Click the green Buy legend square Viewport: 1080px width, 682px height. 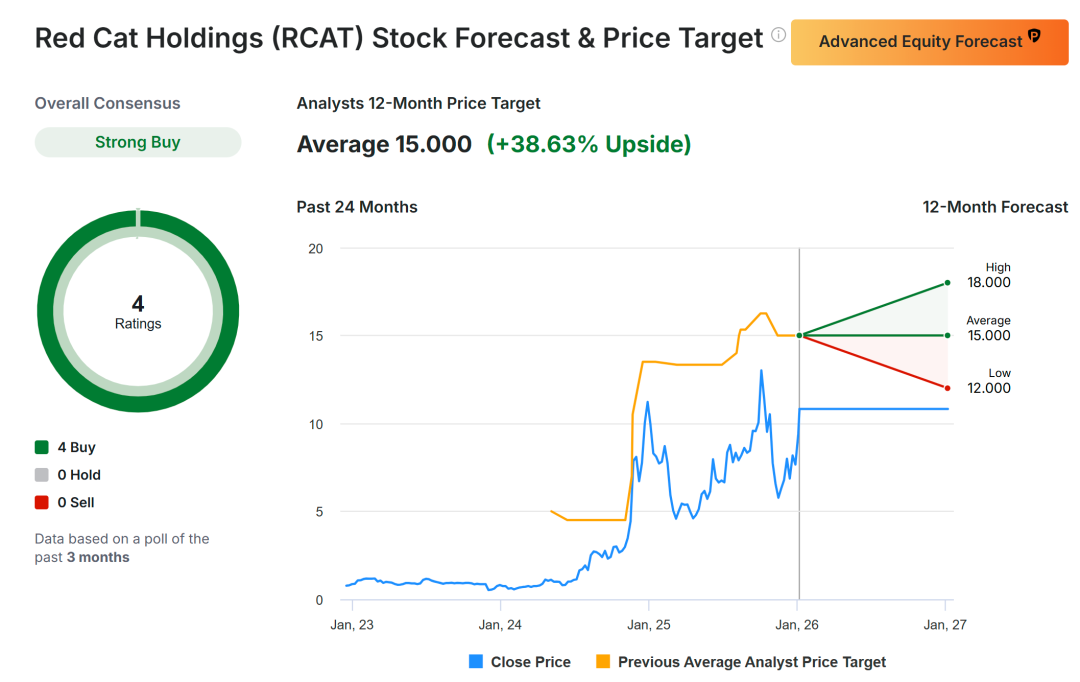coord(42,448)
